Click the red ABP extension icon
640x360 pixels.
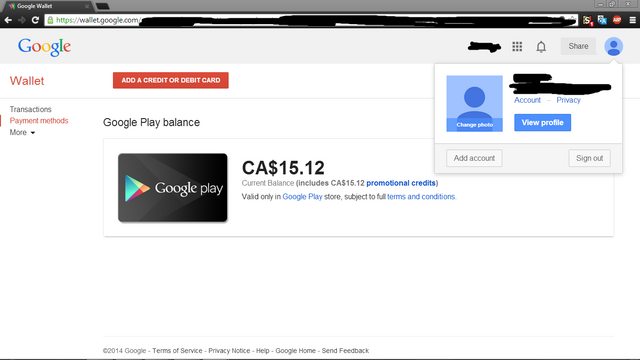[x=617, y=20]
